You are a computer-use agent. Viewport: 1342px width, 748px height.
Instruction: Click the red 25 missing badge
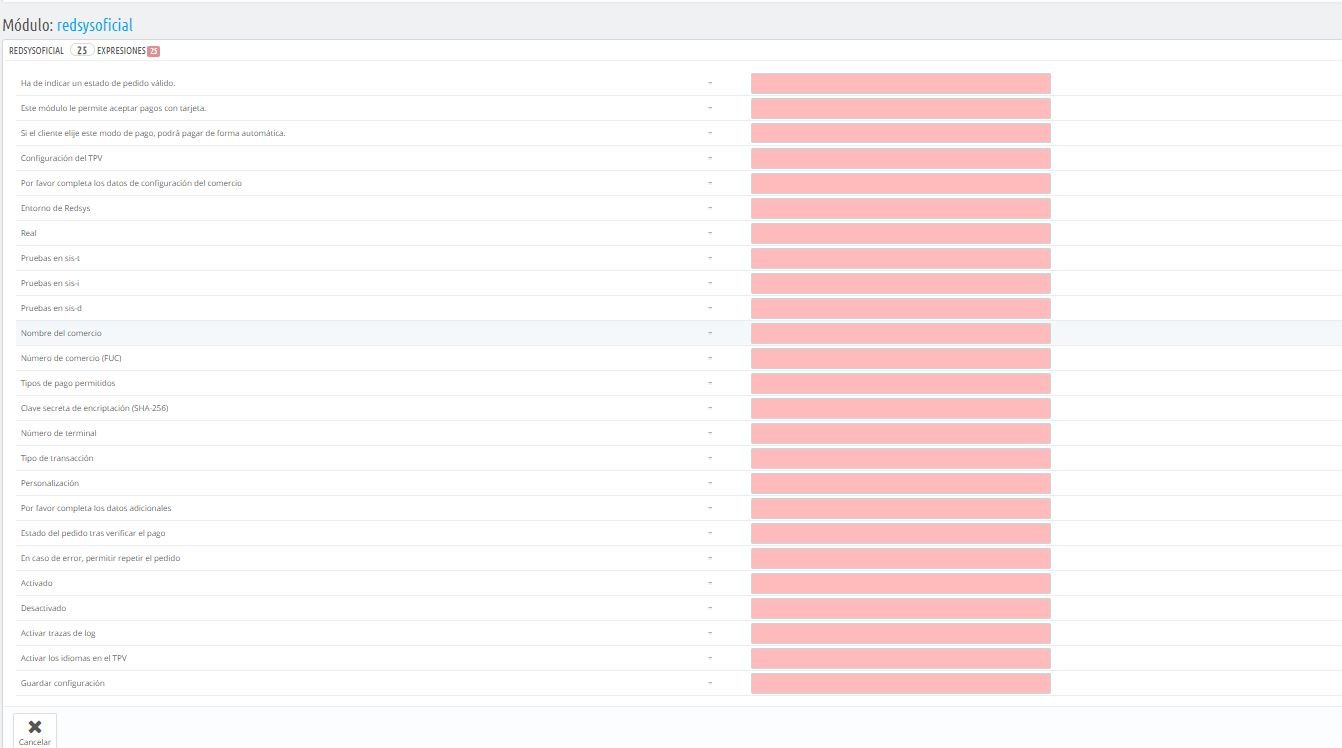pos(153,51)
